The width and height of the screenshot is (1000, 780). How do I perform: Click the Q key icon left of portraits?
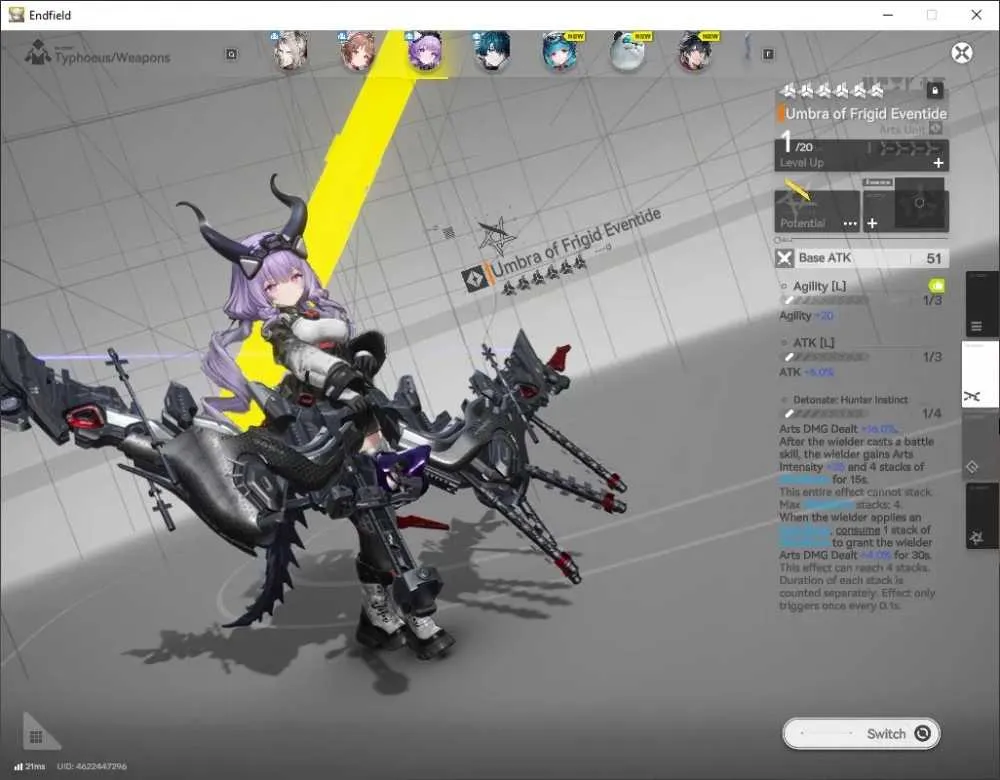232,54
